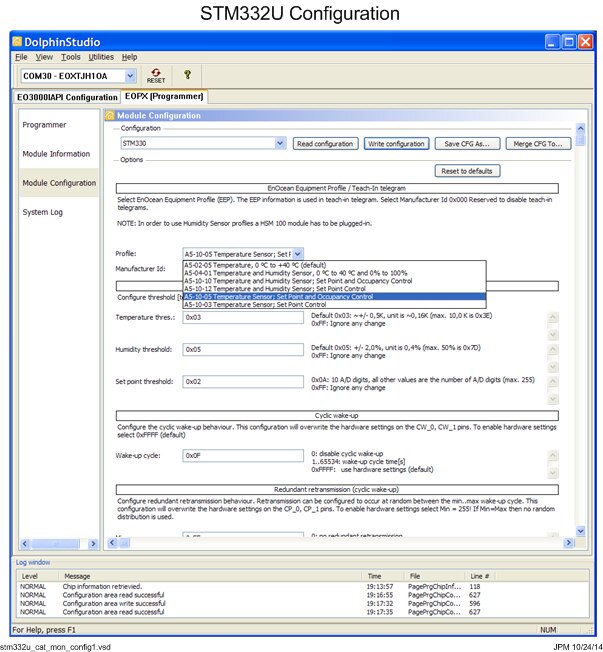The image size is (603, 652).
Task: Click the File column header in log
Action: coord(415,576)
